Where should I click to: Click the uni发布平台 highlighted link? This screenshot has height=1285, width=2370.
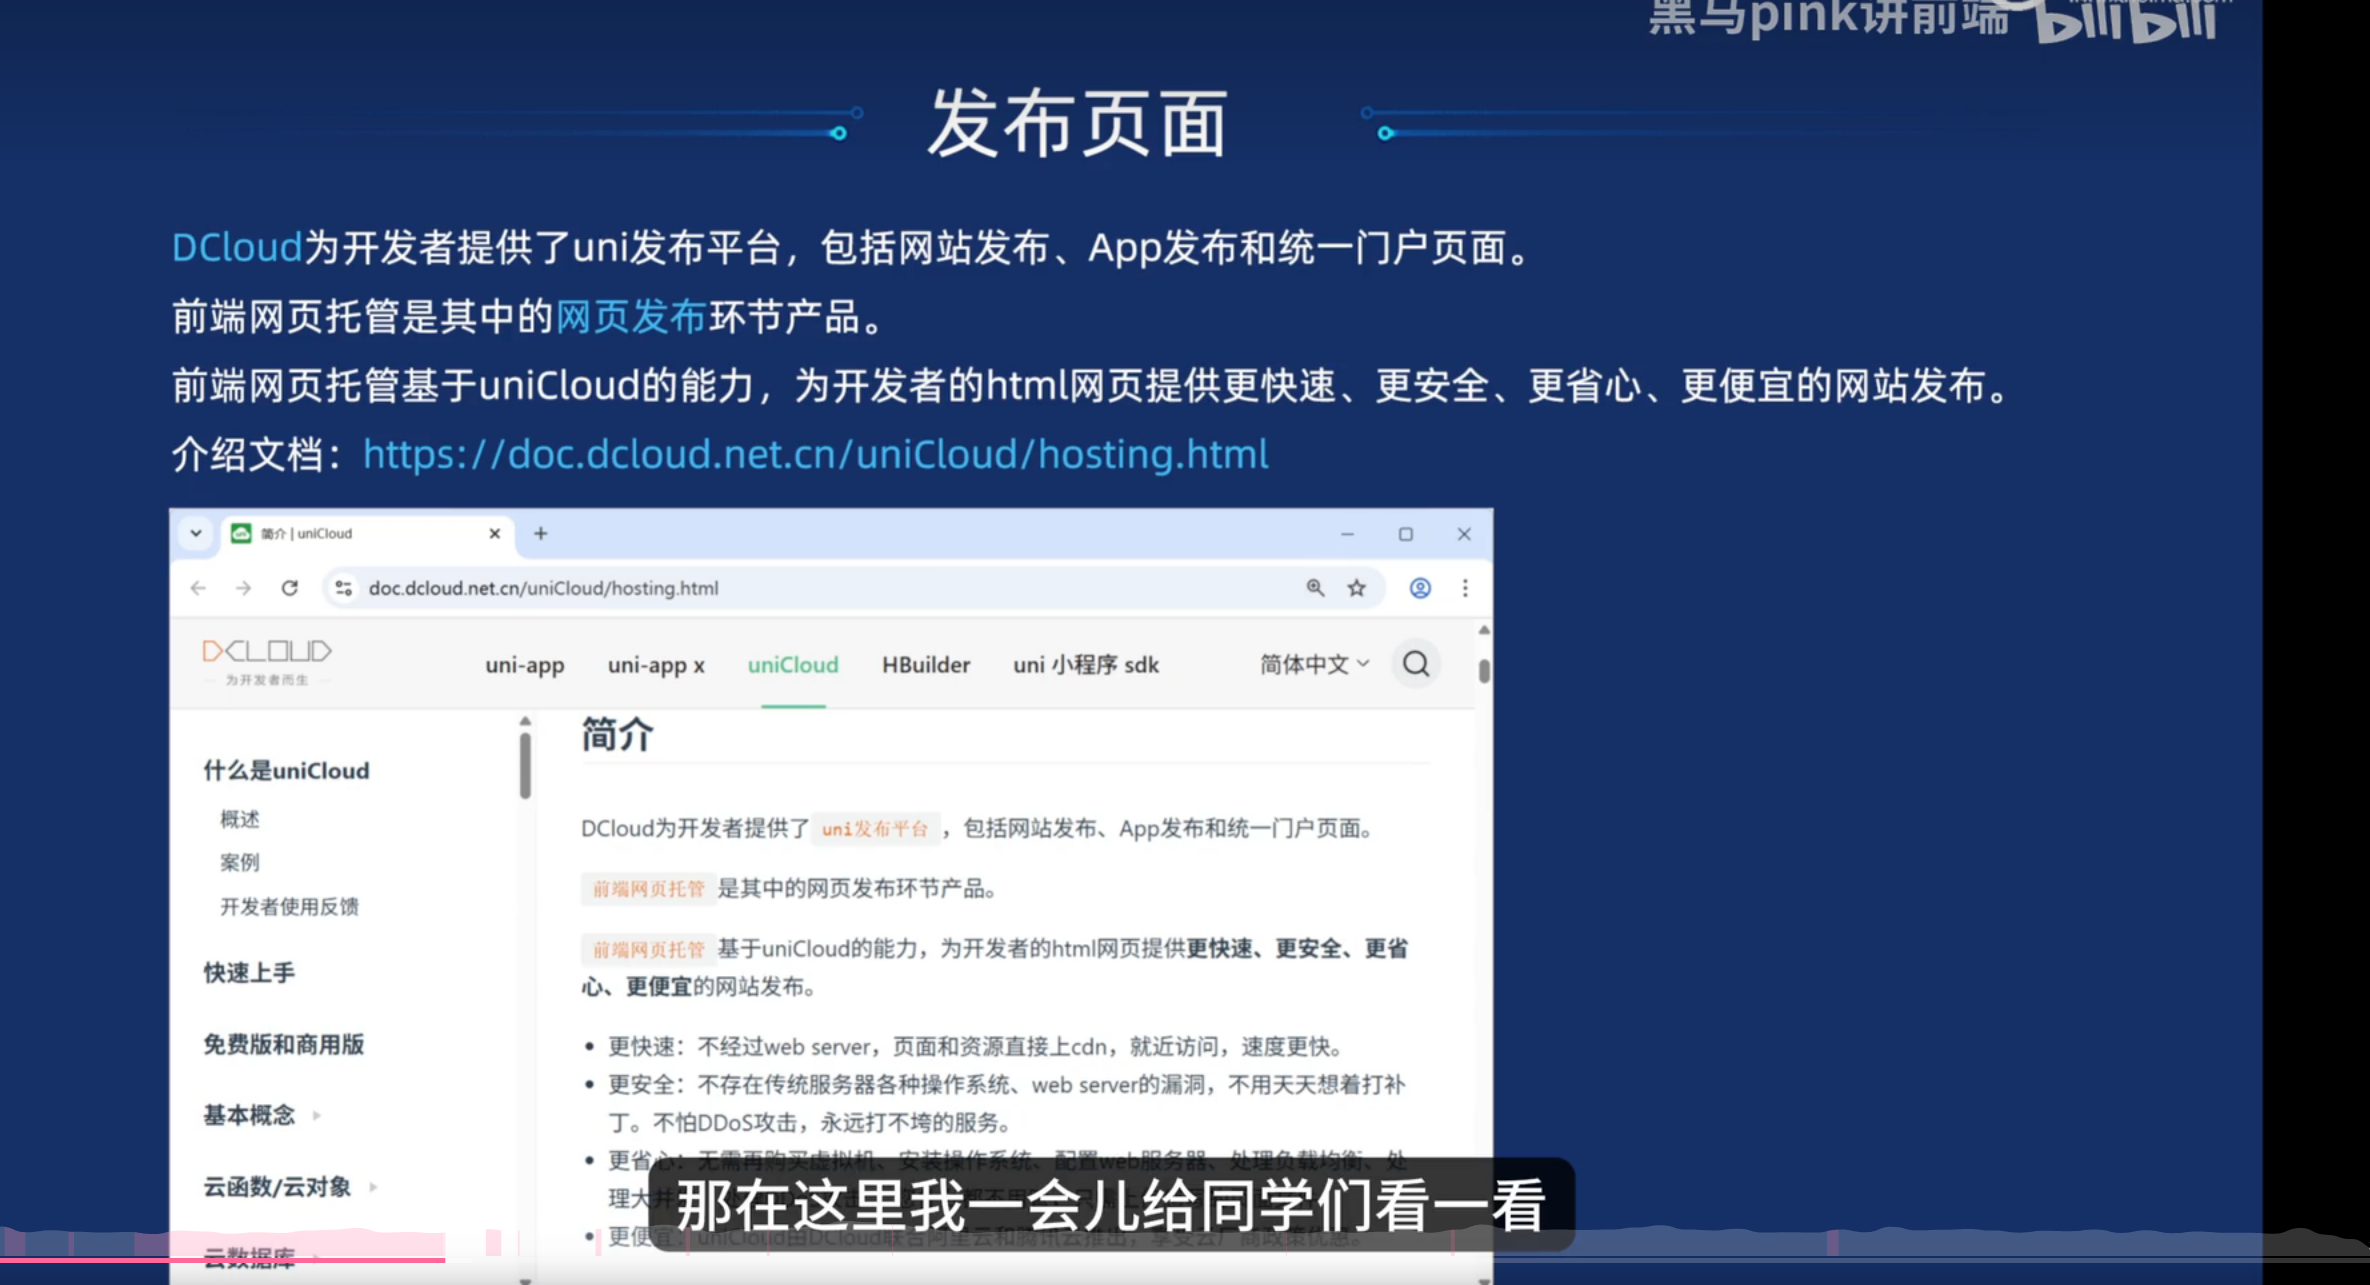click(875, 829)
